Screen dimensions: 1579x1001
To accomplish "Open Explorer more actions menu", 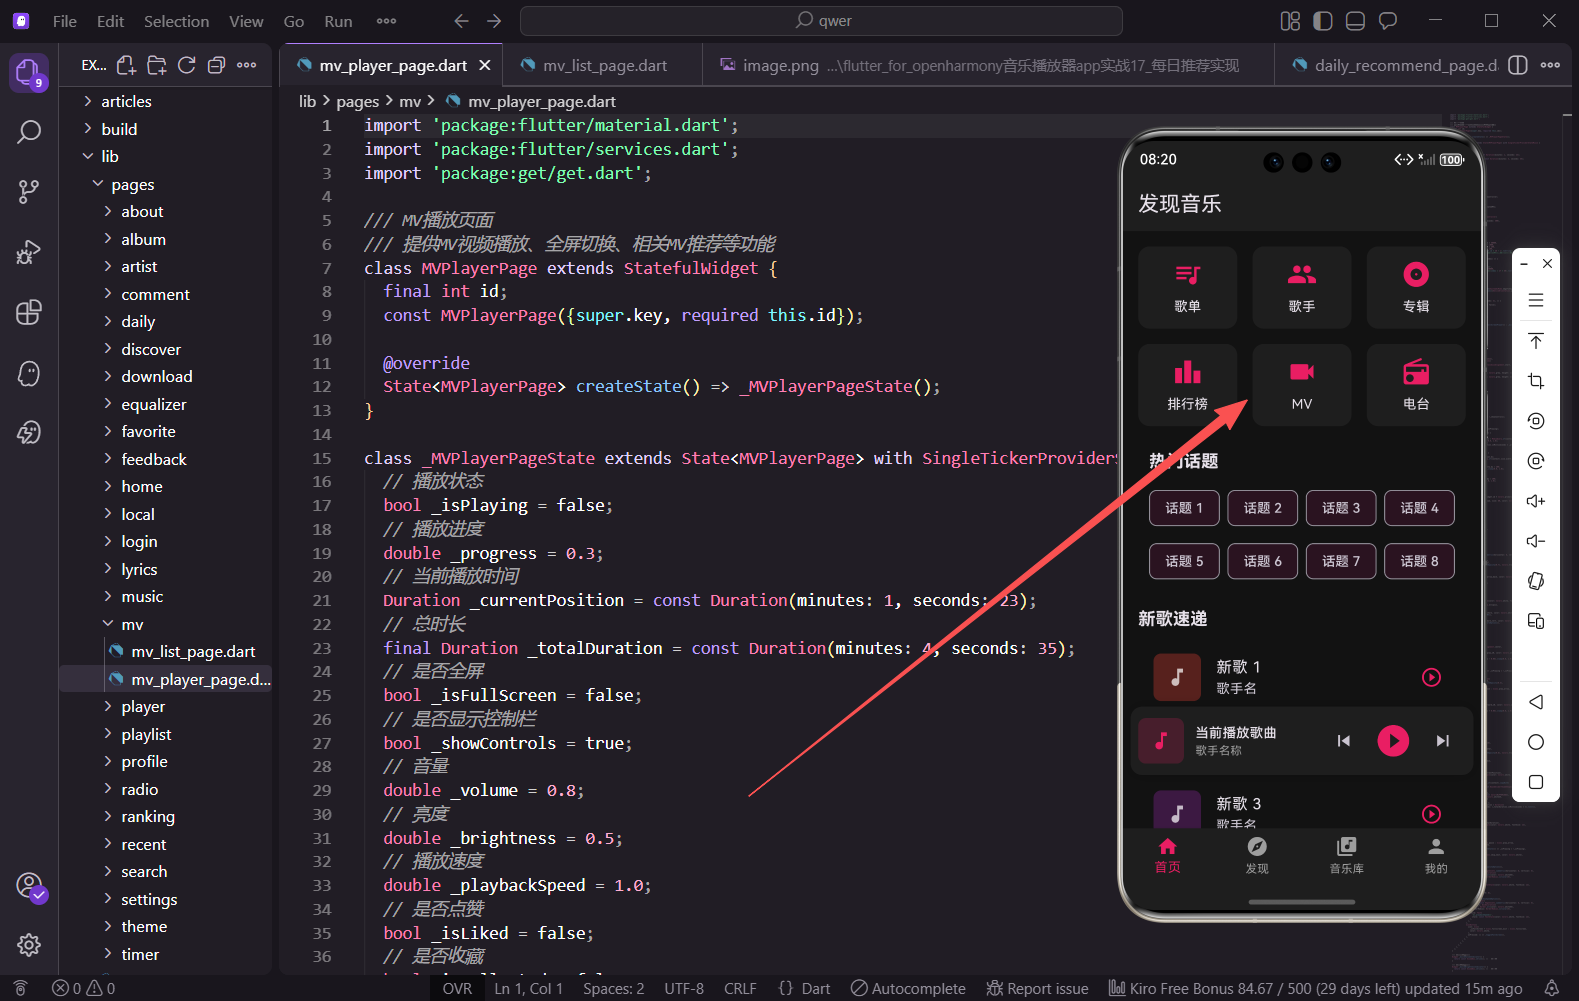I will click(246, 65).
